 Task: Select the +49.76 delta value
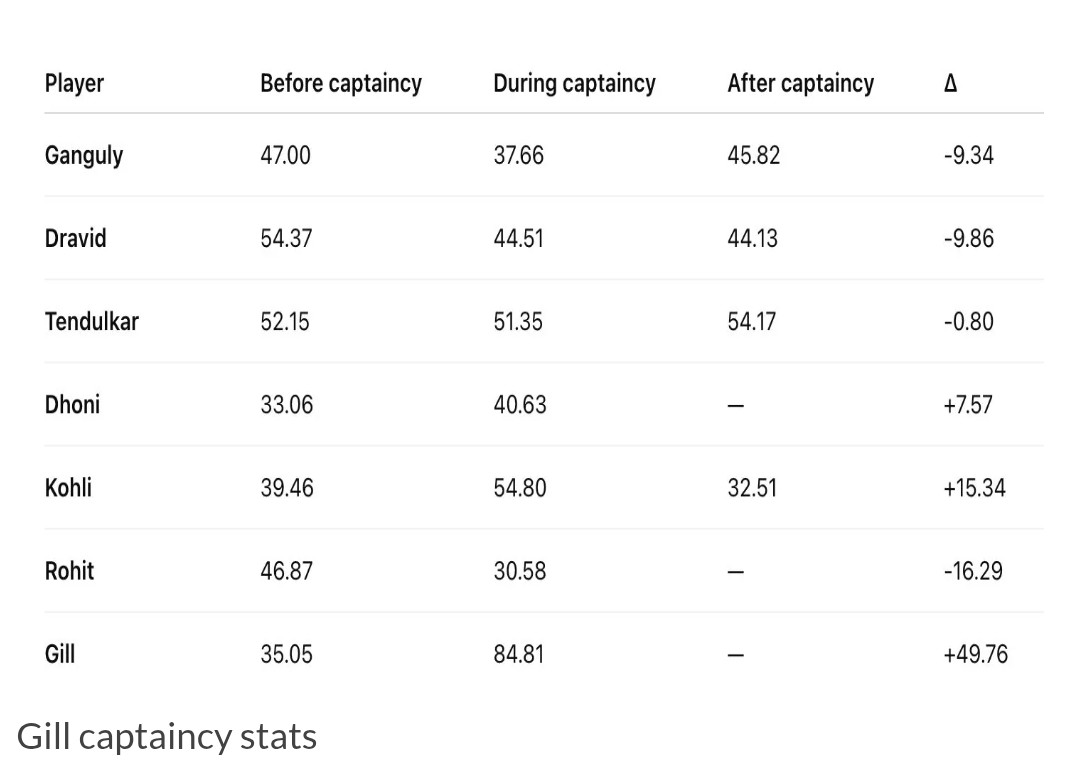[975, 654]
